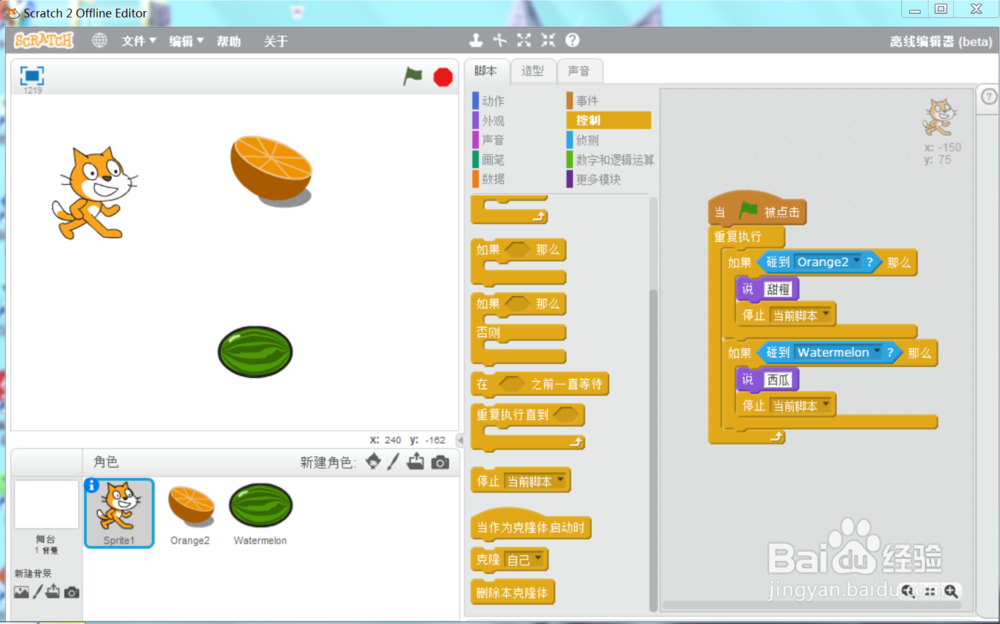Take new backdrop from camera icon
This screenshot has width=1000, height=624.
click(x=71, y=593)
